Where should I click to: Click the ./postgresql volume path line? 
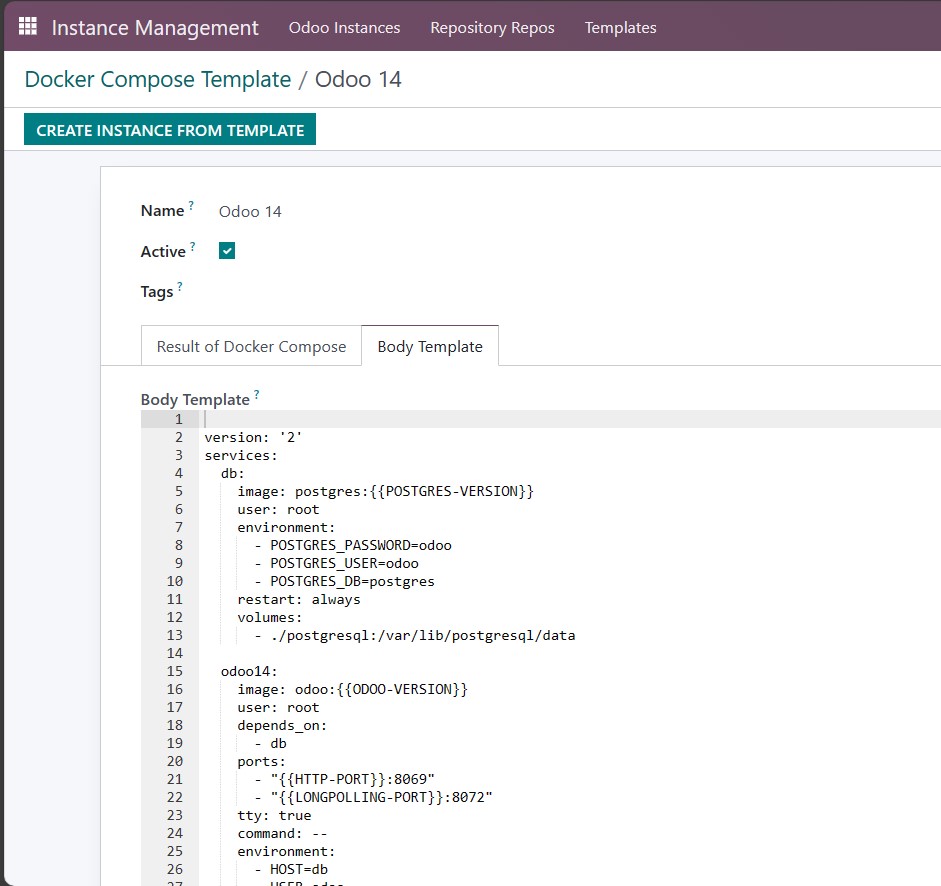[x=415, y=635]
